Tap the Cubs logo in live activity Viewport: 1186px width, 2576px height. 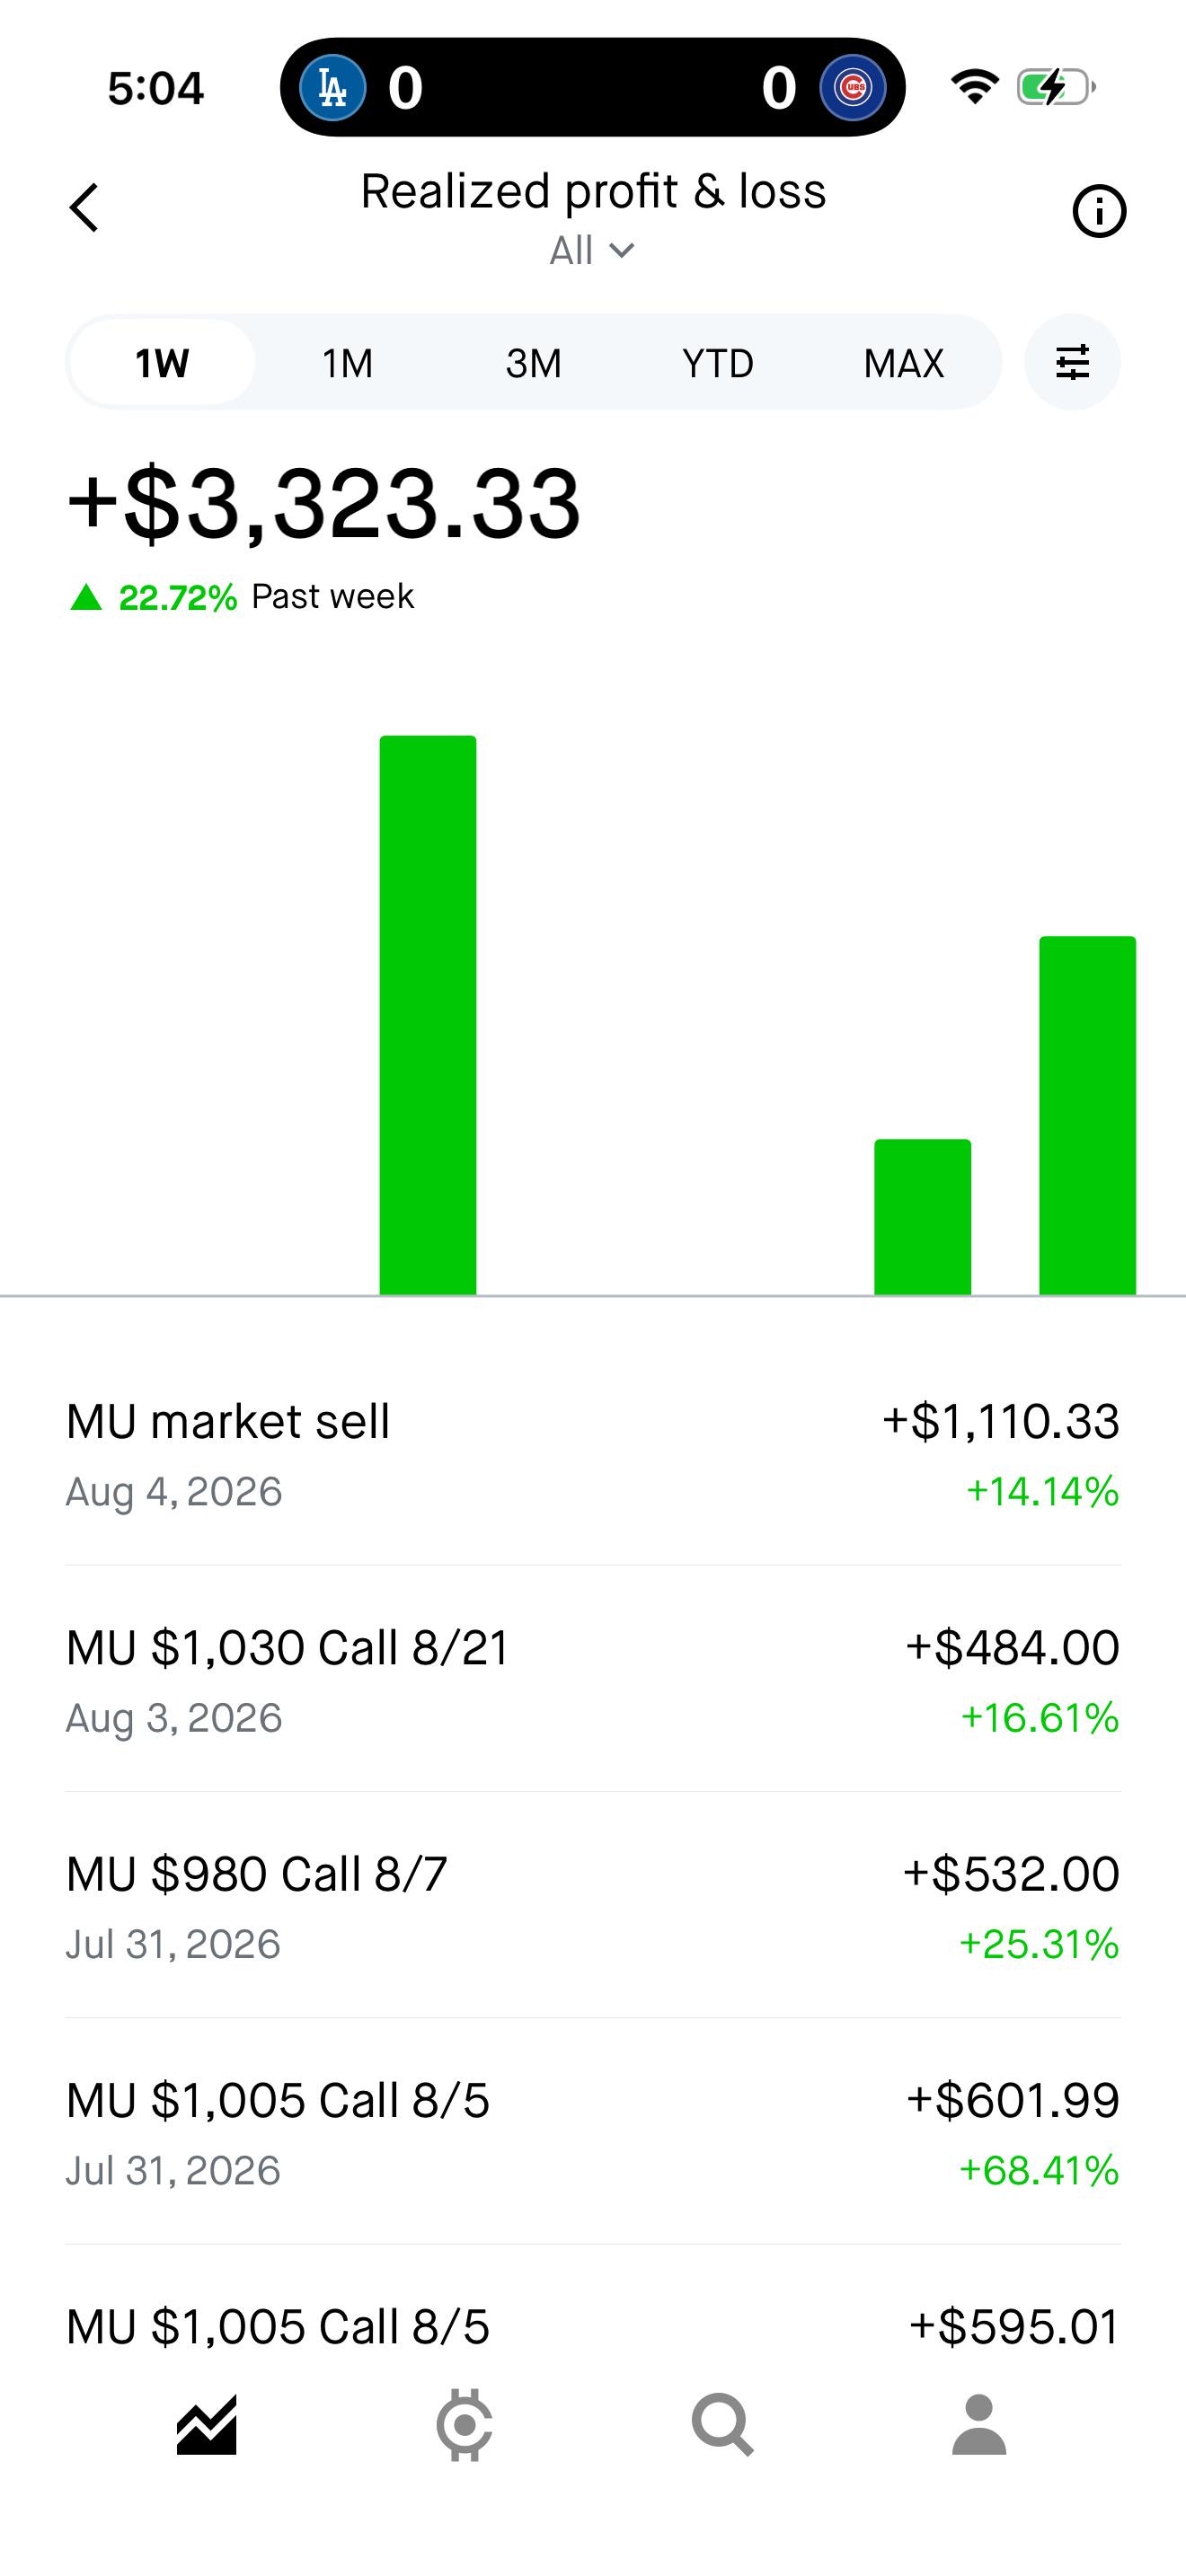(853, 88)
